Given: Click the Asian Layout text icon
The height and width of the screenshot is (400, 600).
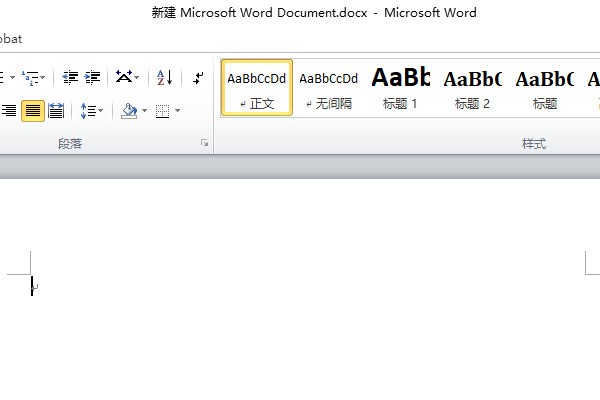Looking at the screenshot, I should tap(123, 77).
